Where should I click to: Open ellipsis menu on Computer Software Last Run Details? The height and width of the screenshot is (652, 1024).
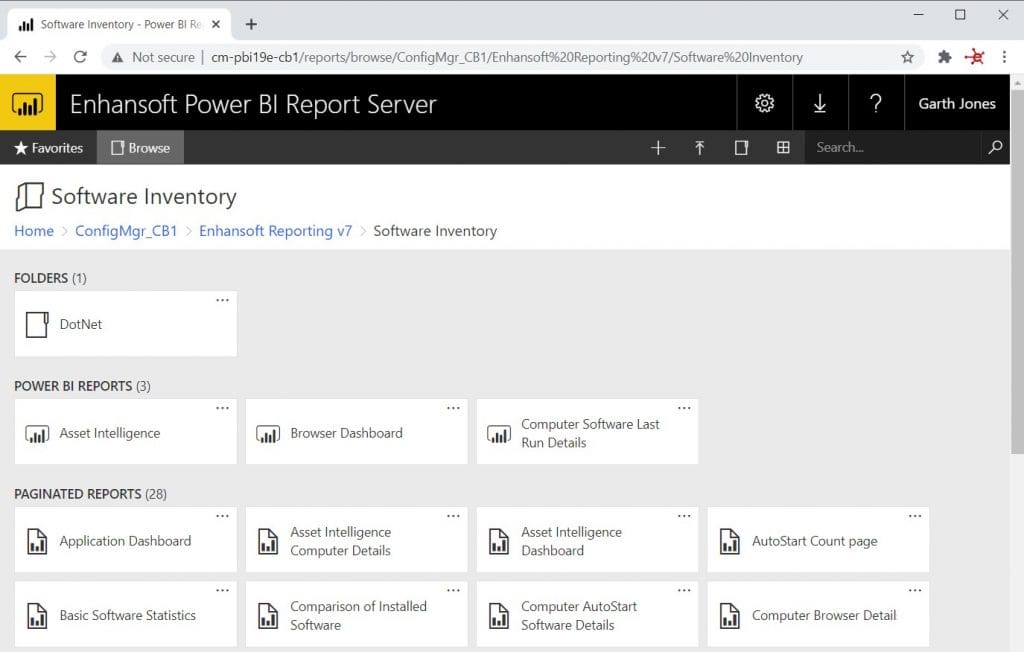pos(684,408)
